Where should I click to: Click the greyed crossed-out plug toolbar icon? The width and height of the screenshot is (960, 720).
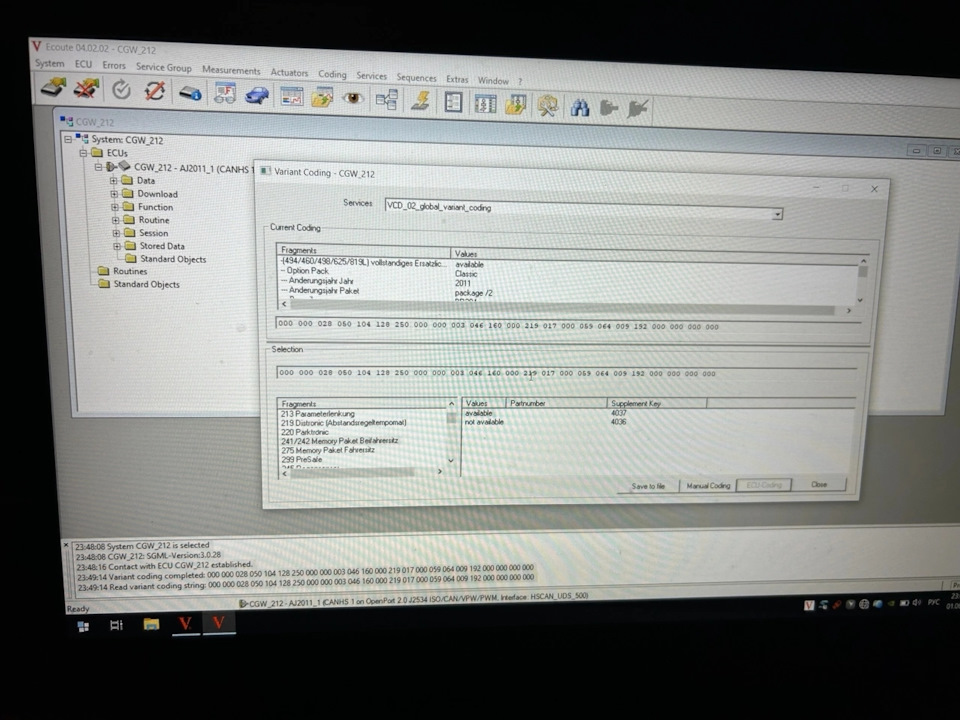[x=637, y=110]
